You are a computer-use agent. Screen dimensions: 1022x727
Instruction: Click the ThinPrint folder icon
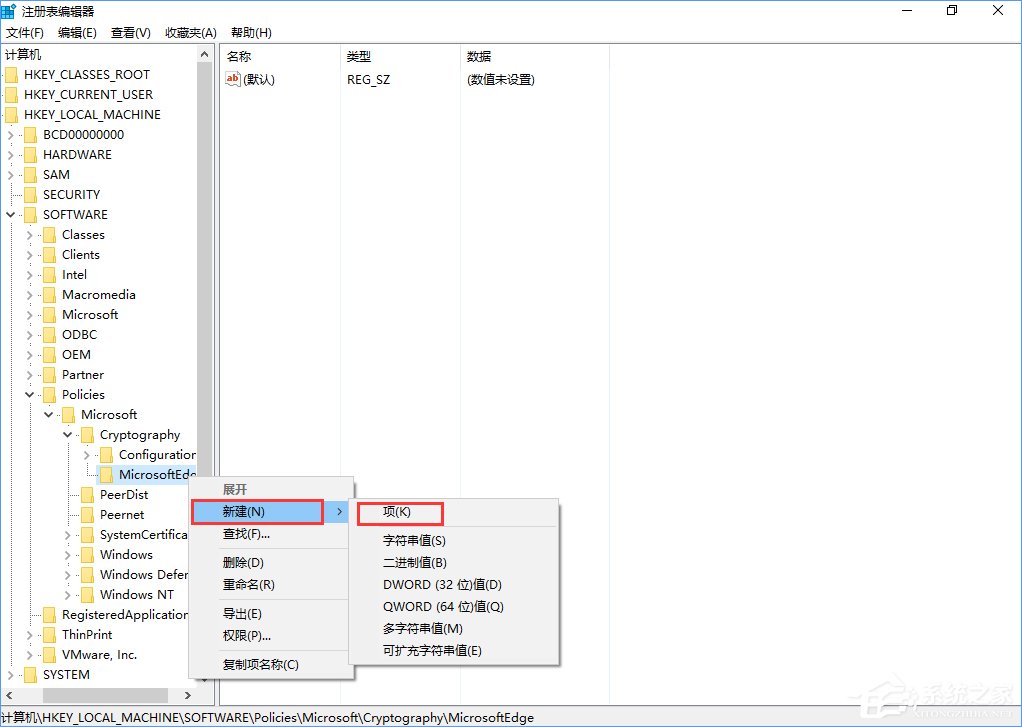pos(51,634)
